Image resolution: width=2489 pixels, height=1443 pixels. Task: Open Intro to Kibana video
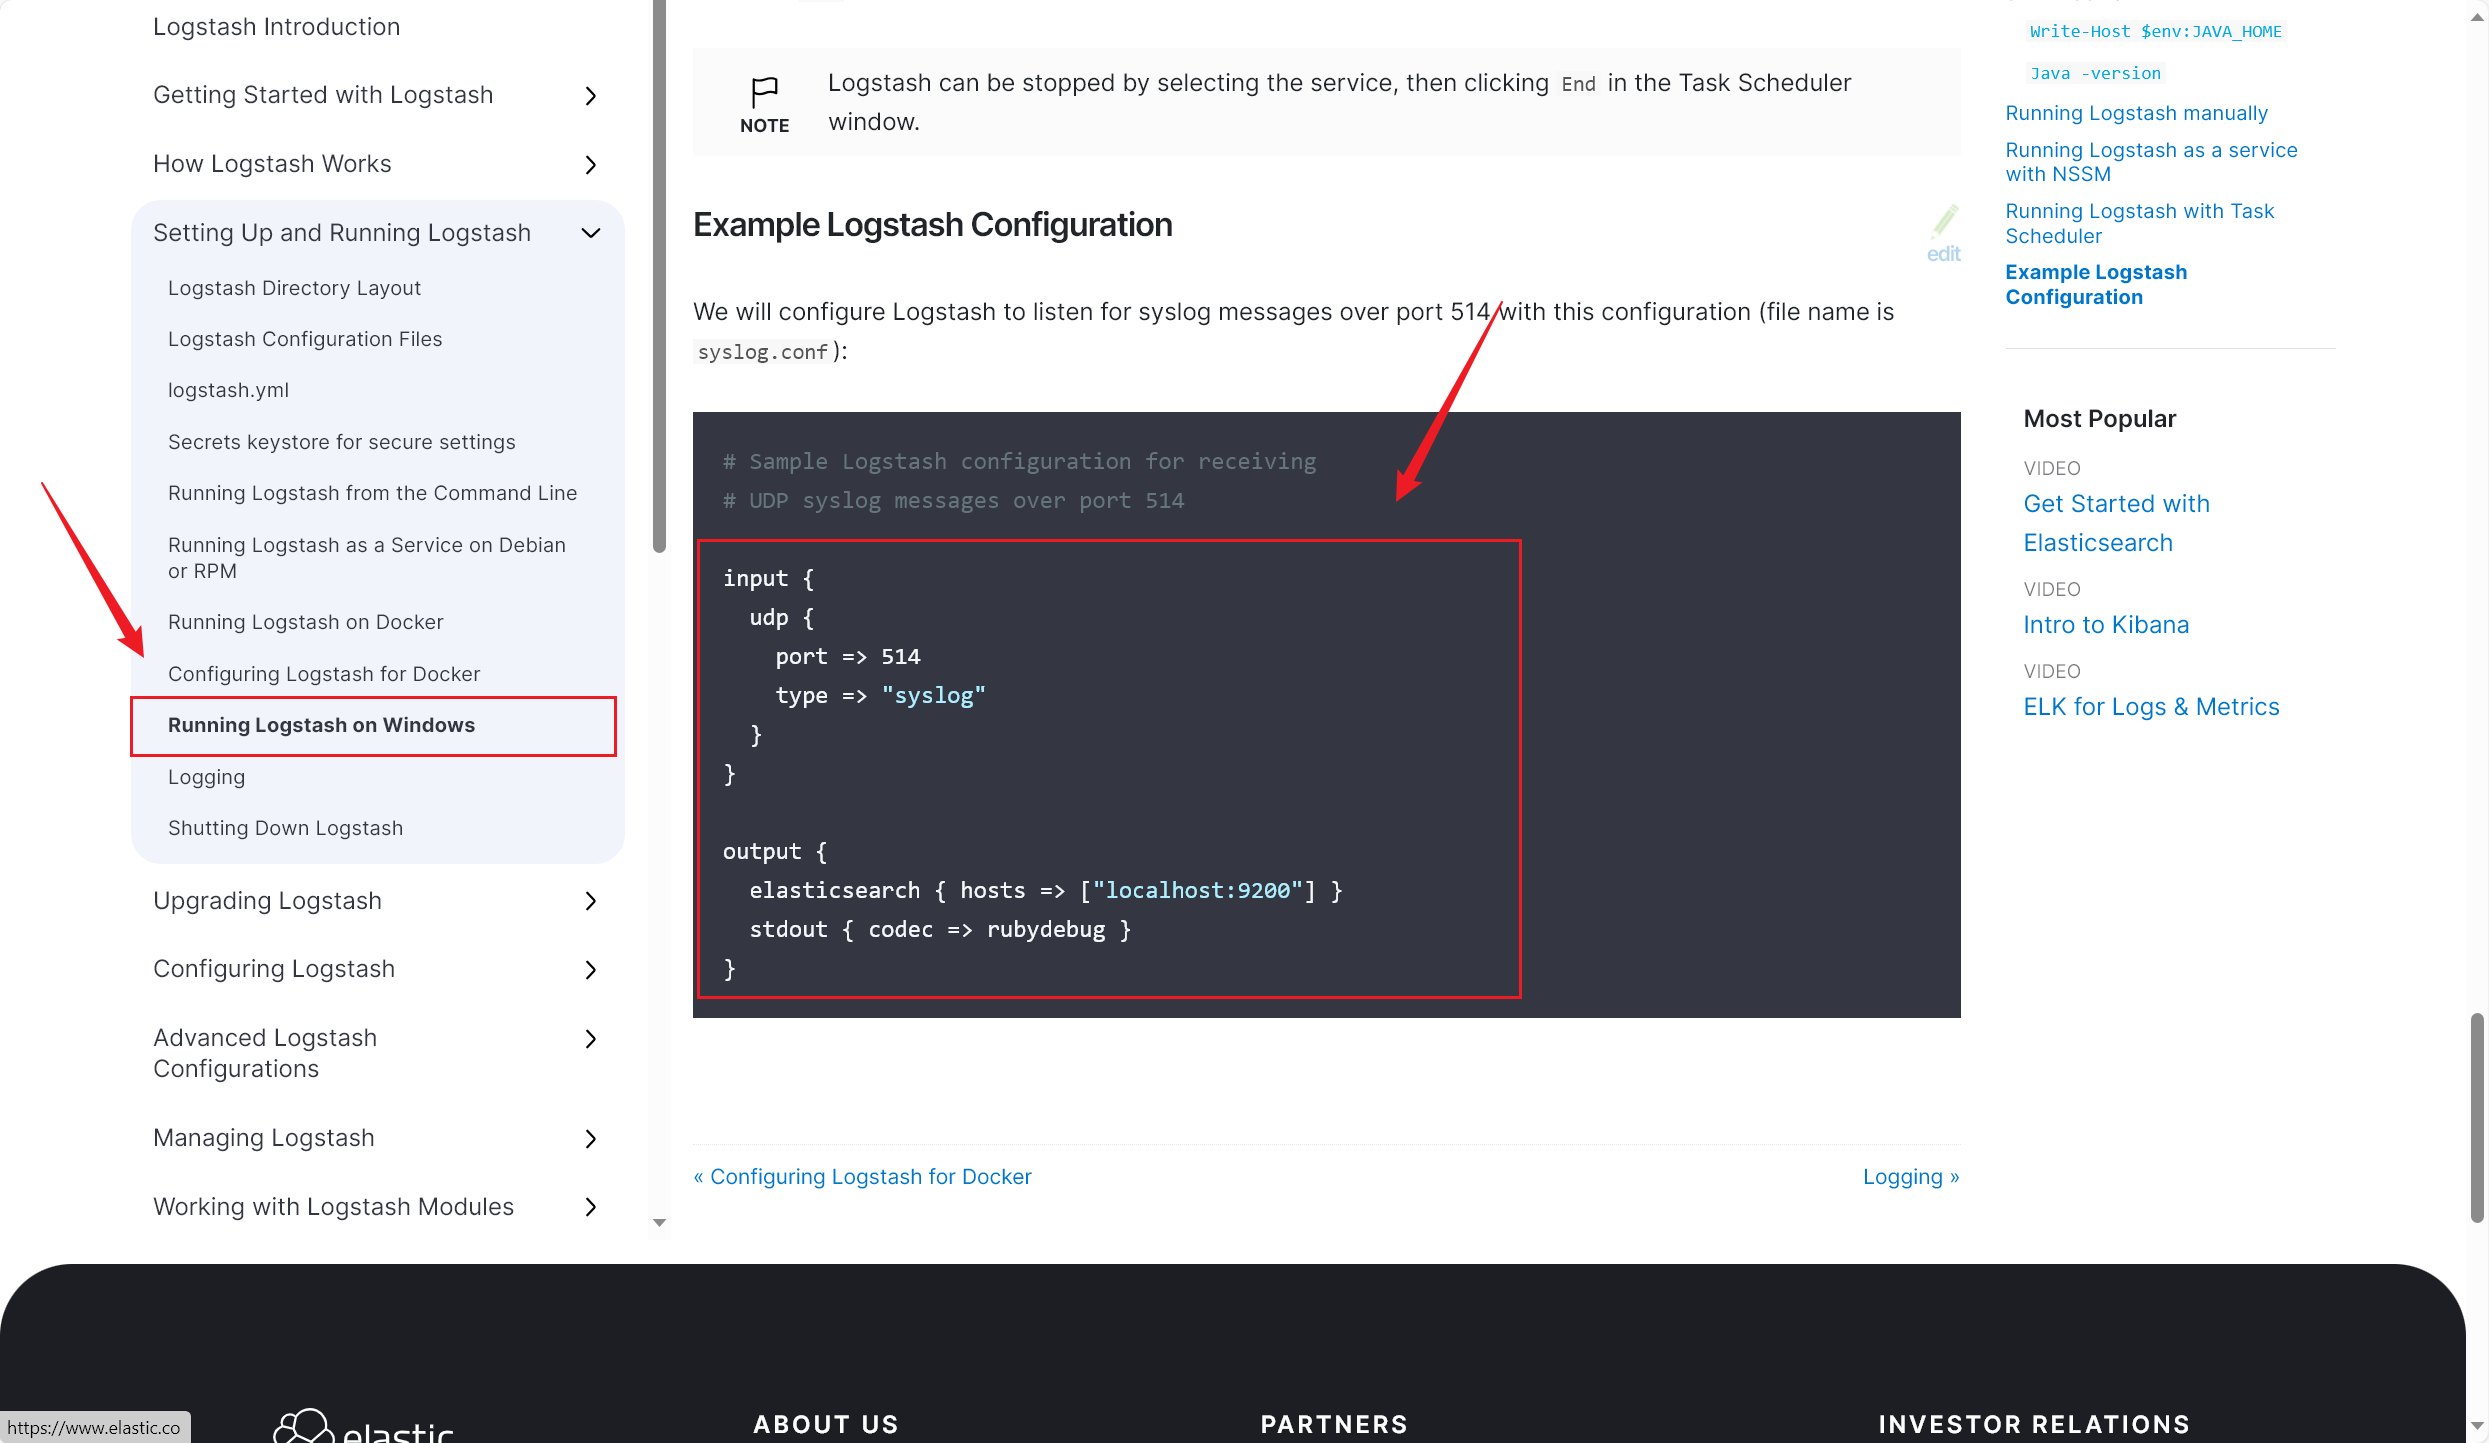pos(2106,625)
